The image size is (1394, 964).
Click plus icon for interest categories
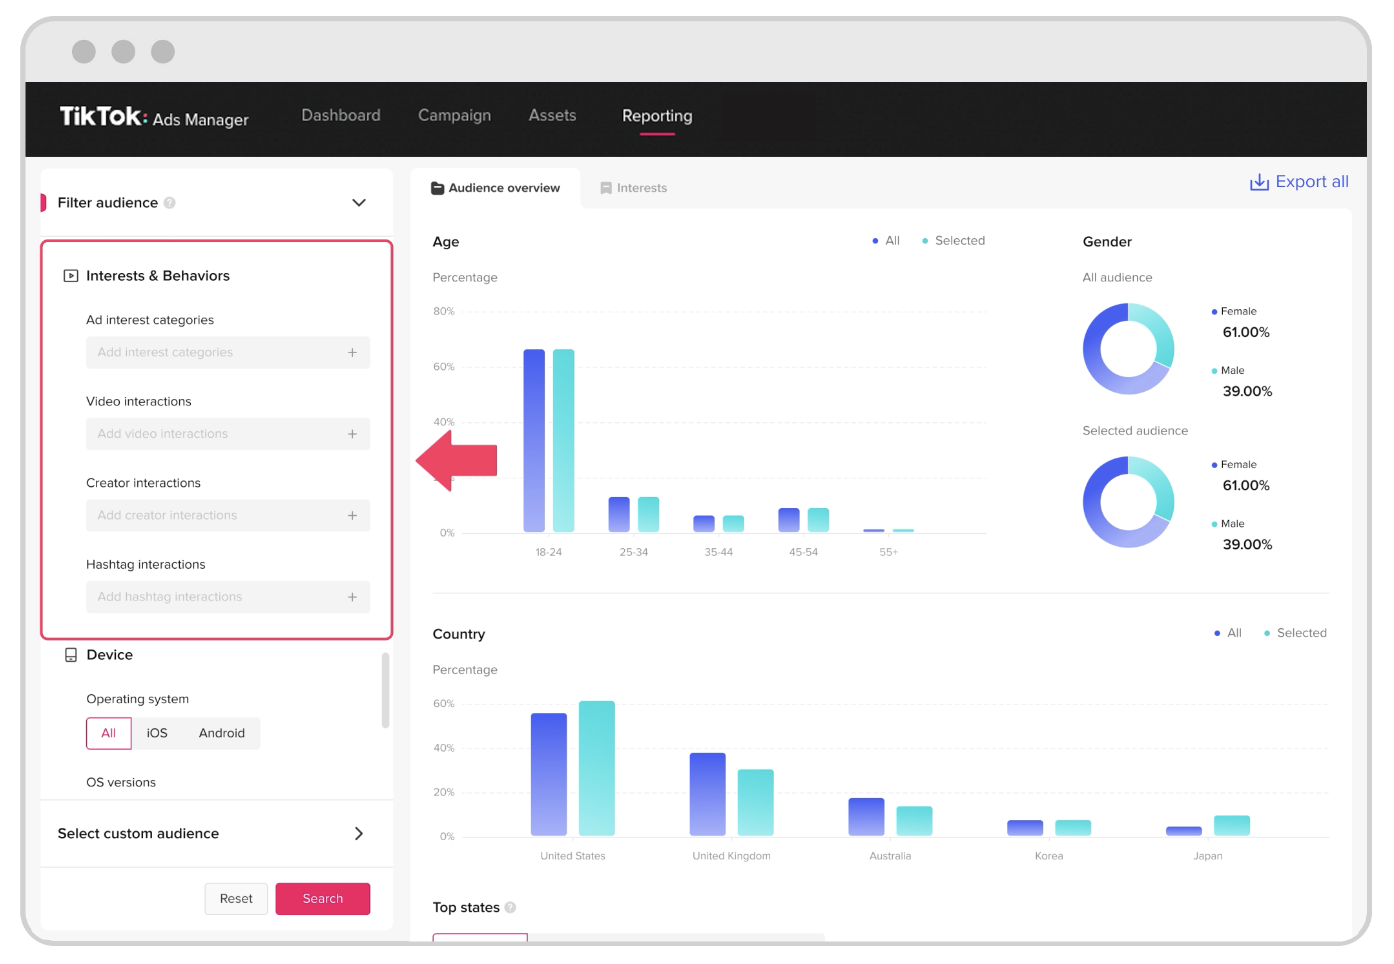point(352,352)
